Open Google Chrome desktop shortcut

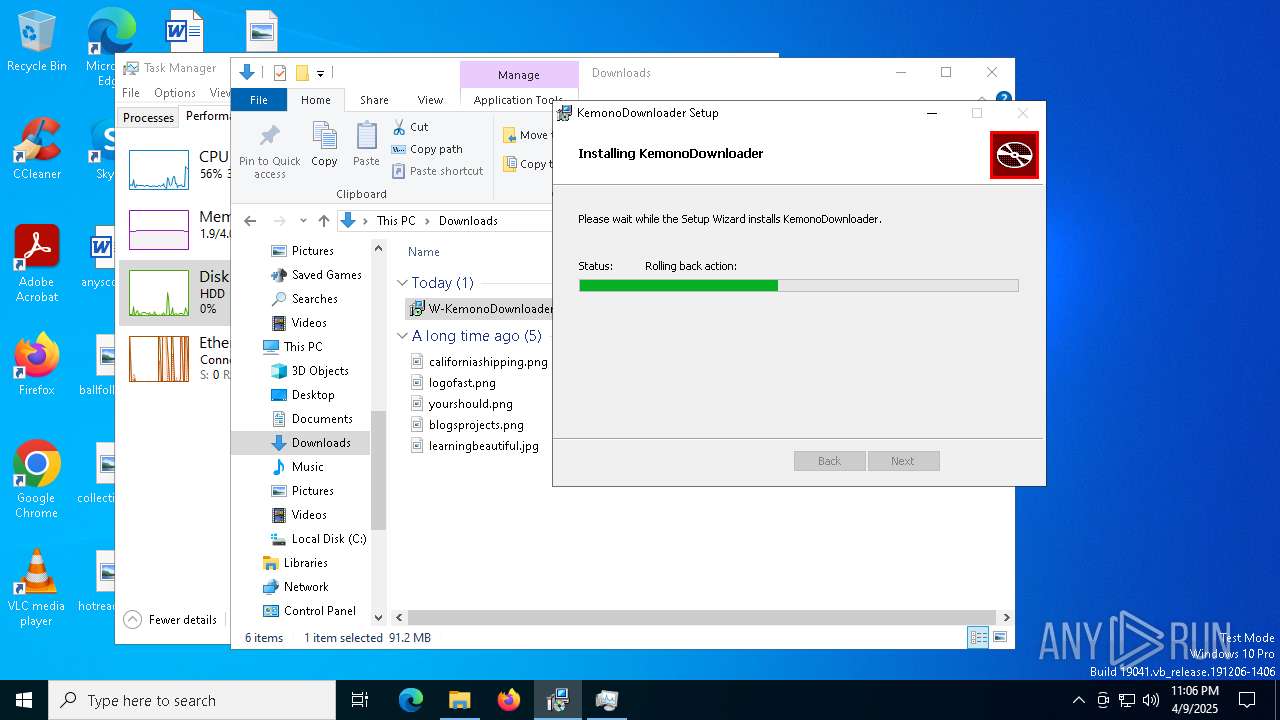[x=36, y=479]
